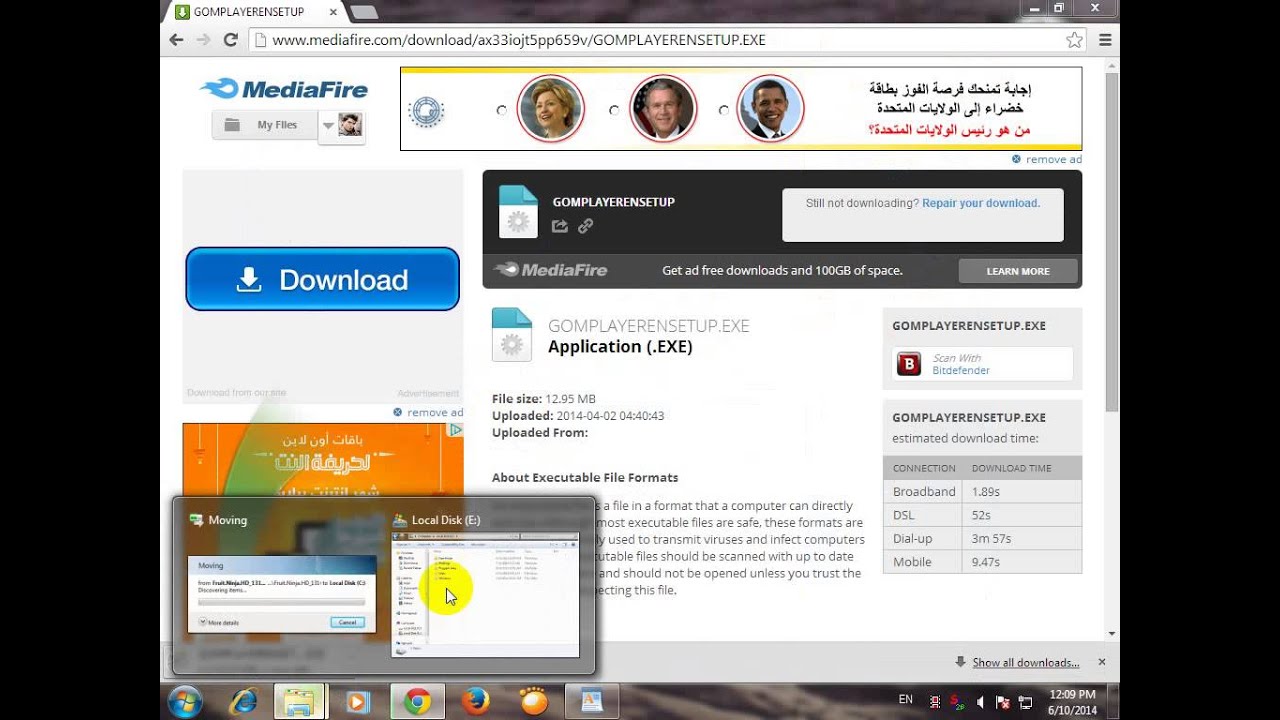Click the round seal icon in the banner ad

tap(427, 110)
